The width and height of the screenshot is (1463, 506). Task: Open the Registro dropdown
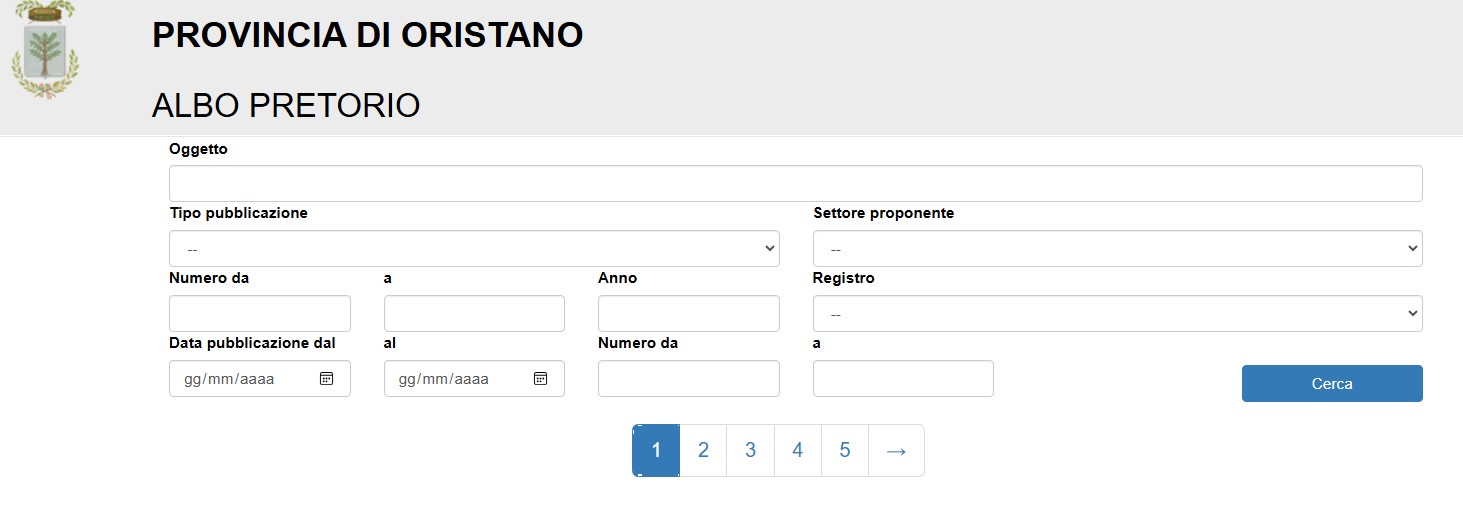[1117, 313]
